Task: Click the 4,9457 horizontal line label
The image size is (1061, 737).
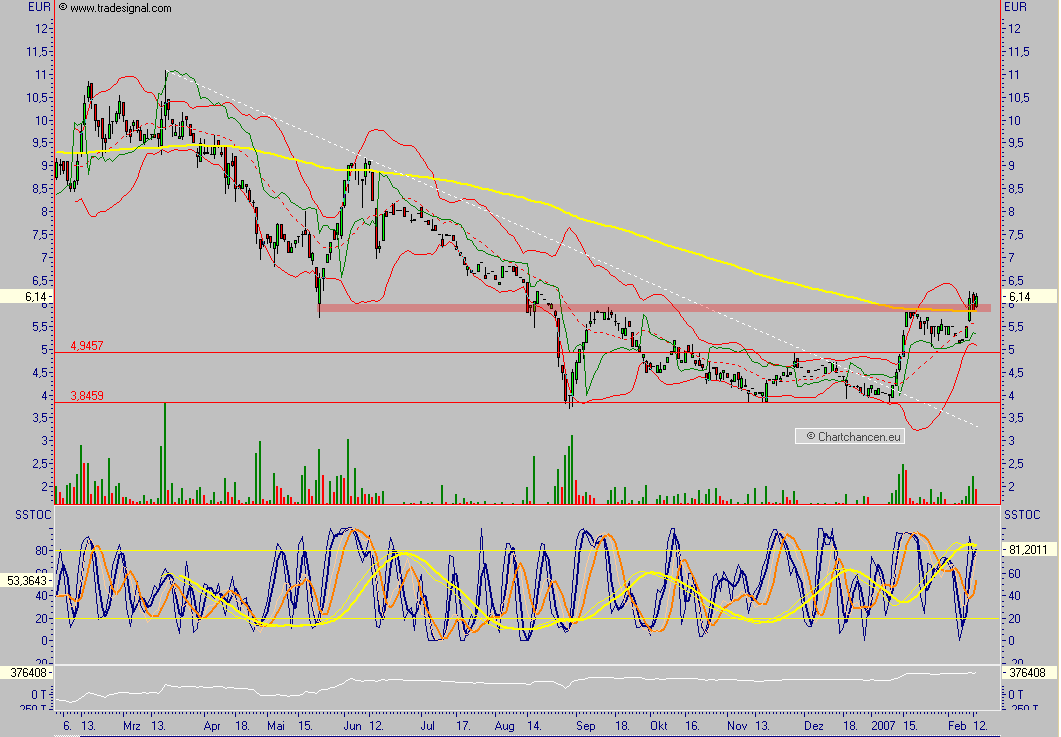Action: 85,345
